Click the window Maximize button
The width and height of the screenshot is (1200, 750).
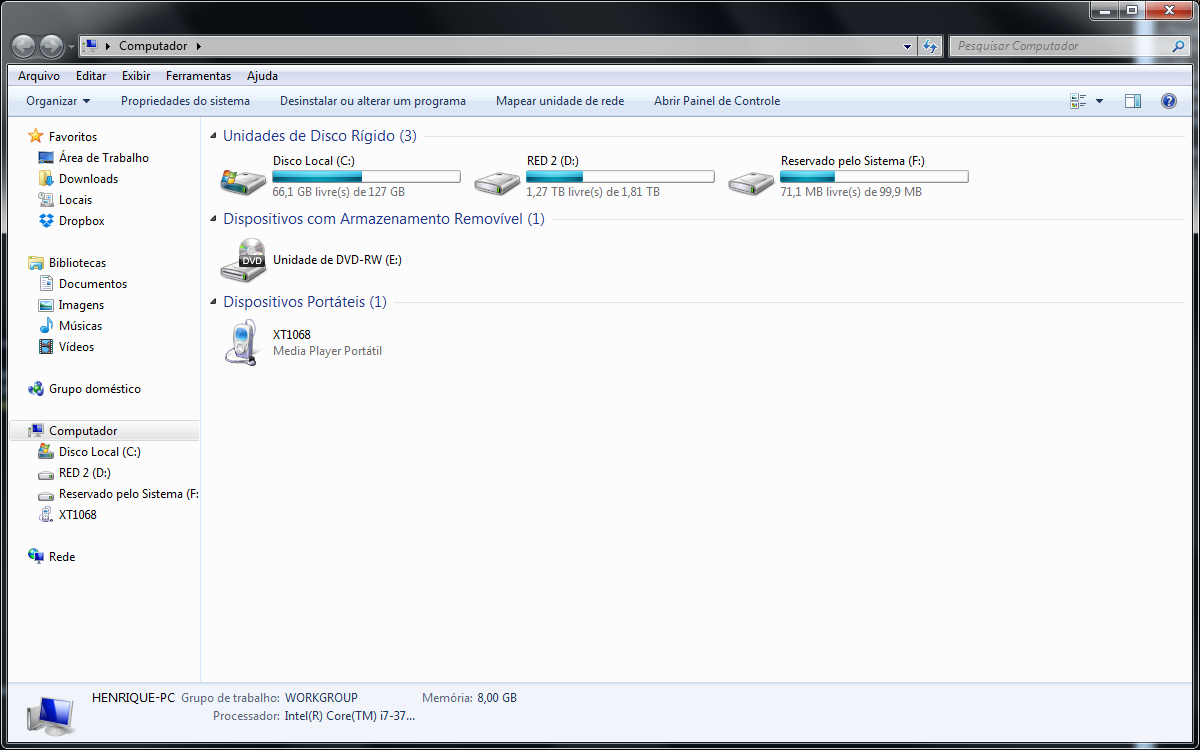point(1131,10)
